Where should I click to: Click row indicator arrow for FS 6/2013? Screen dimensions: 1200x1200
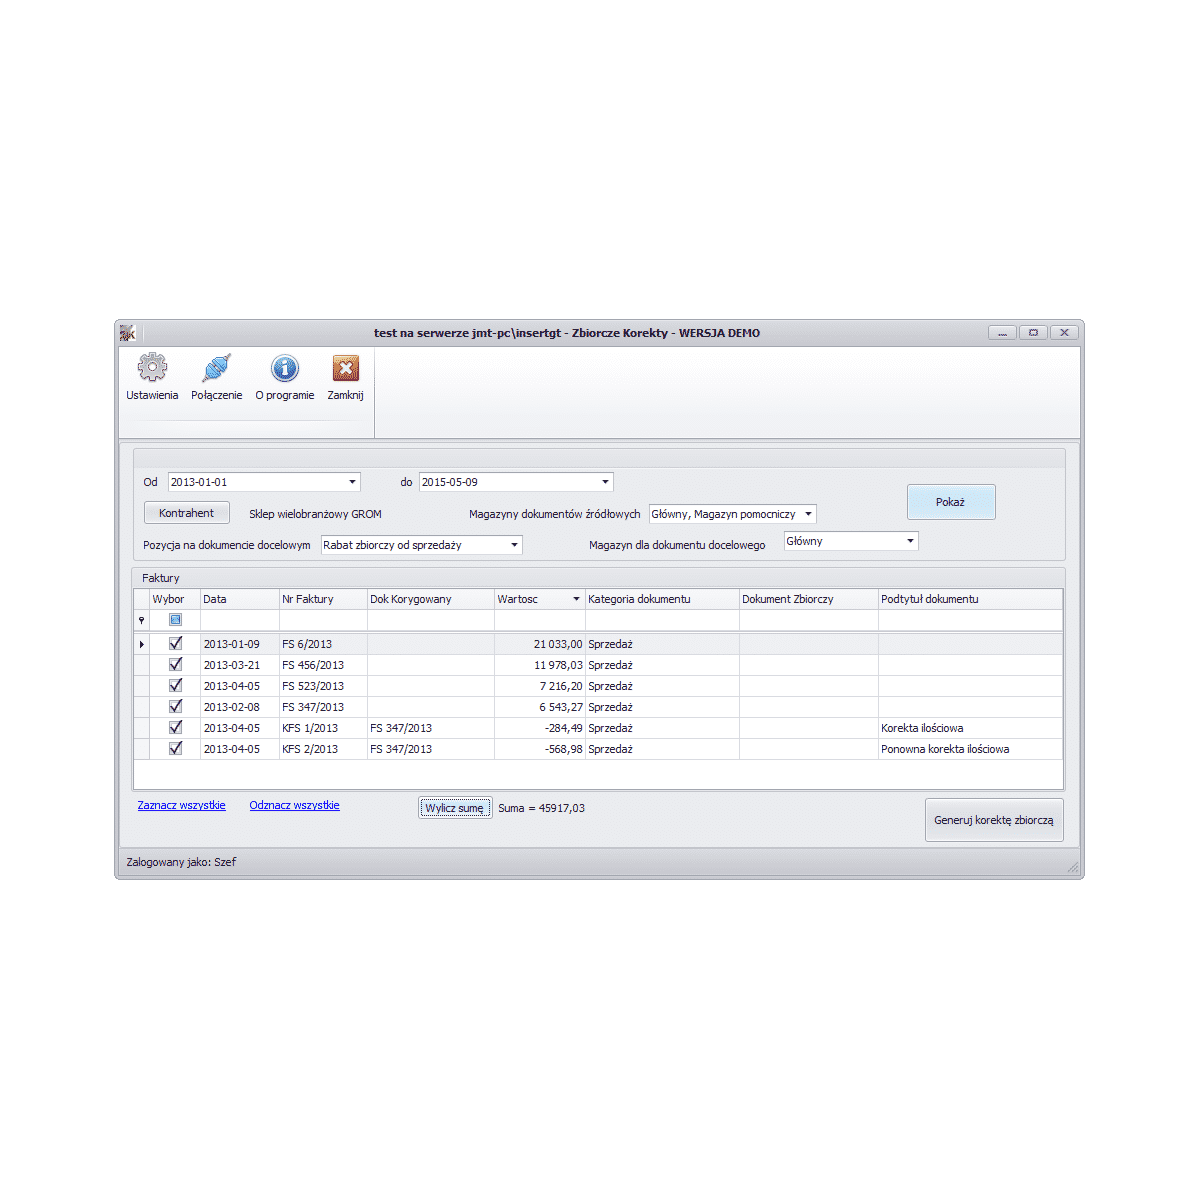click(142, 644)
